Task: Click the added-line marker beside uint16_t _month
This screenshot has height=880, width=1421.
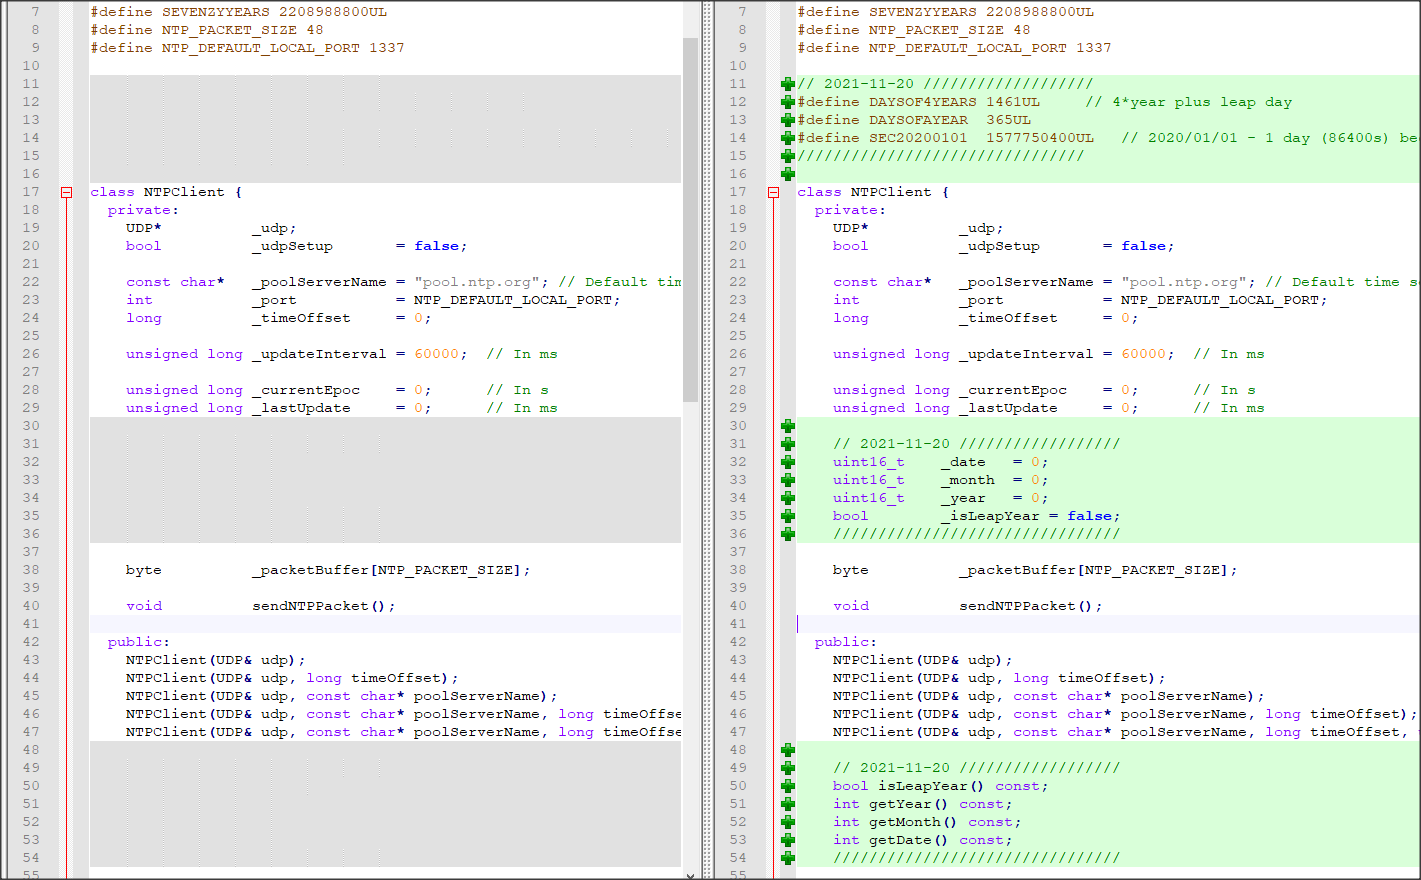Action: point(788,480)
